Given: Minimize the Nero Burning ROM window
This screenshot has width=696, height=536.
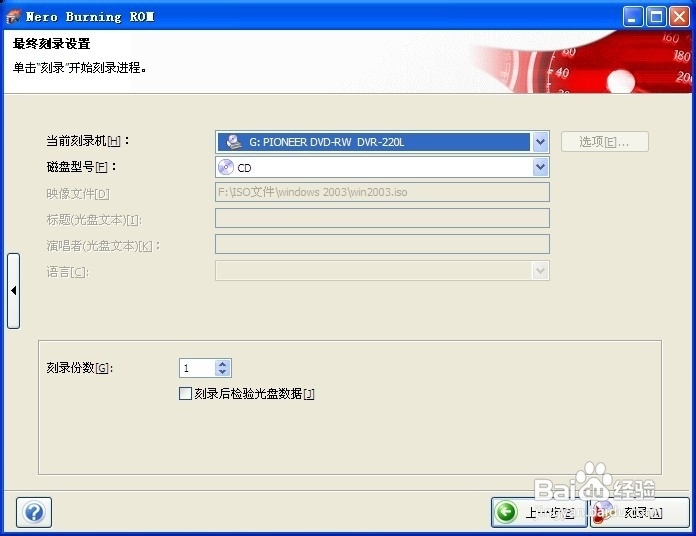Looking at the screenshot, I should [633, 17].
